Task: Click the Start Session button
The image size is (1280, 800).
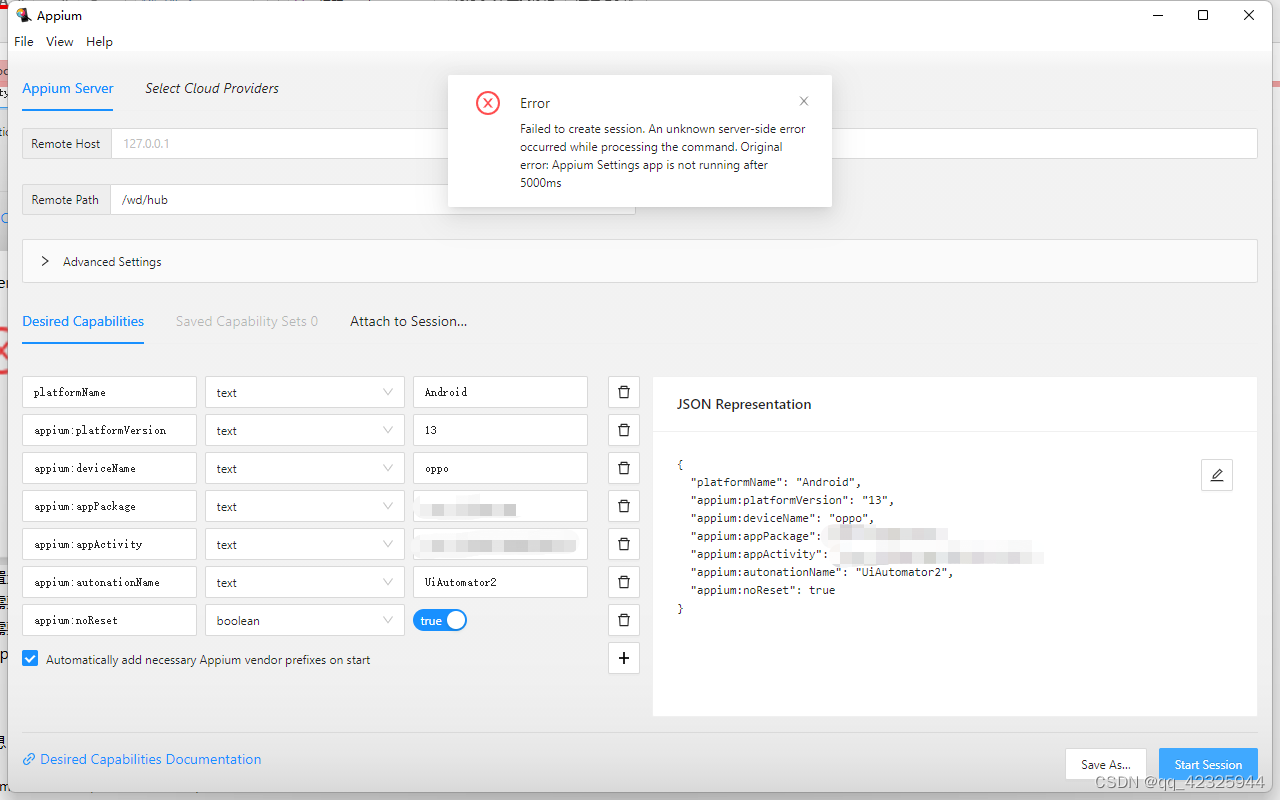Action: 1208,764
